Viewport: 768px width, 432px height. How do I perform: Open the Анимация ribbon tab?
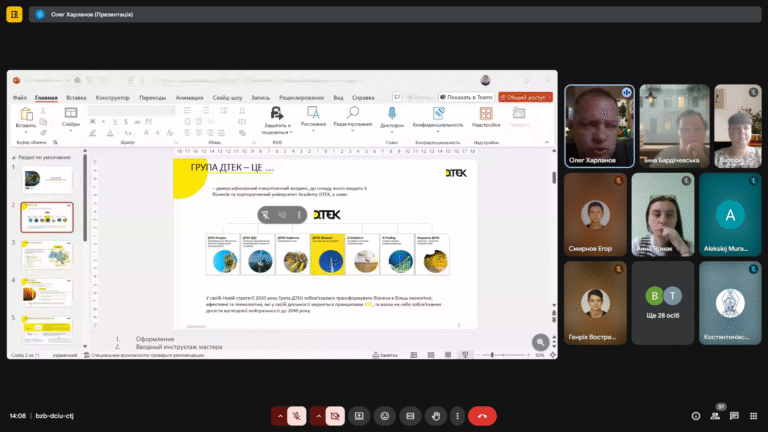(x=190, y=97)
